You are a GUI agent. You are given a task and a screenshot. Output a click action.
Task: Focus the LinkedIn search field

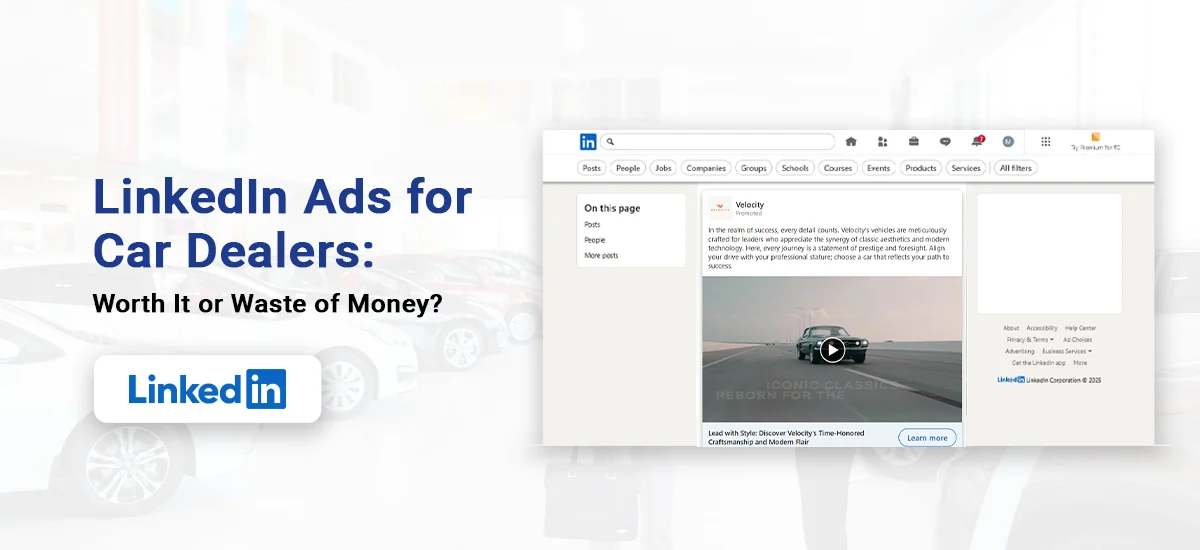click(718, 142)
